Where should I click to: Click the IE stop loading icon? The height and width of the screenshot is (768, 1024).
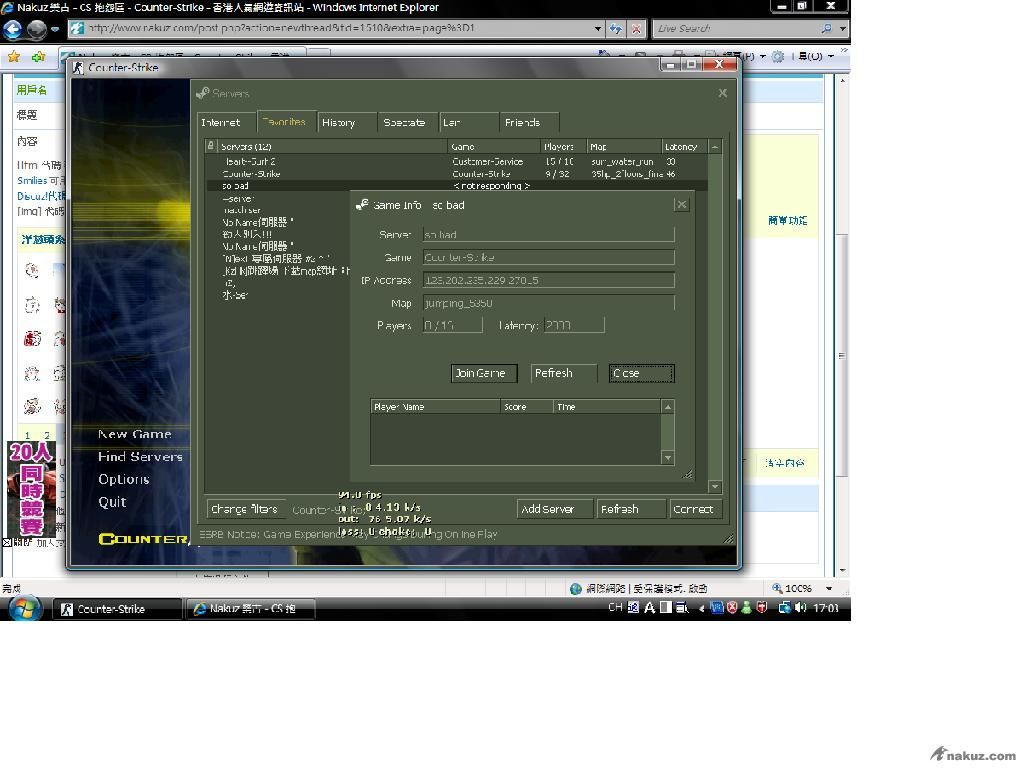tap(637, 29)
